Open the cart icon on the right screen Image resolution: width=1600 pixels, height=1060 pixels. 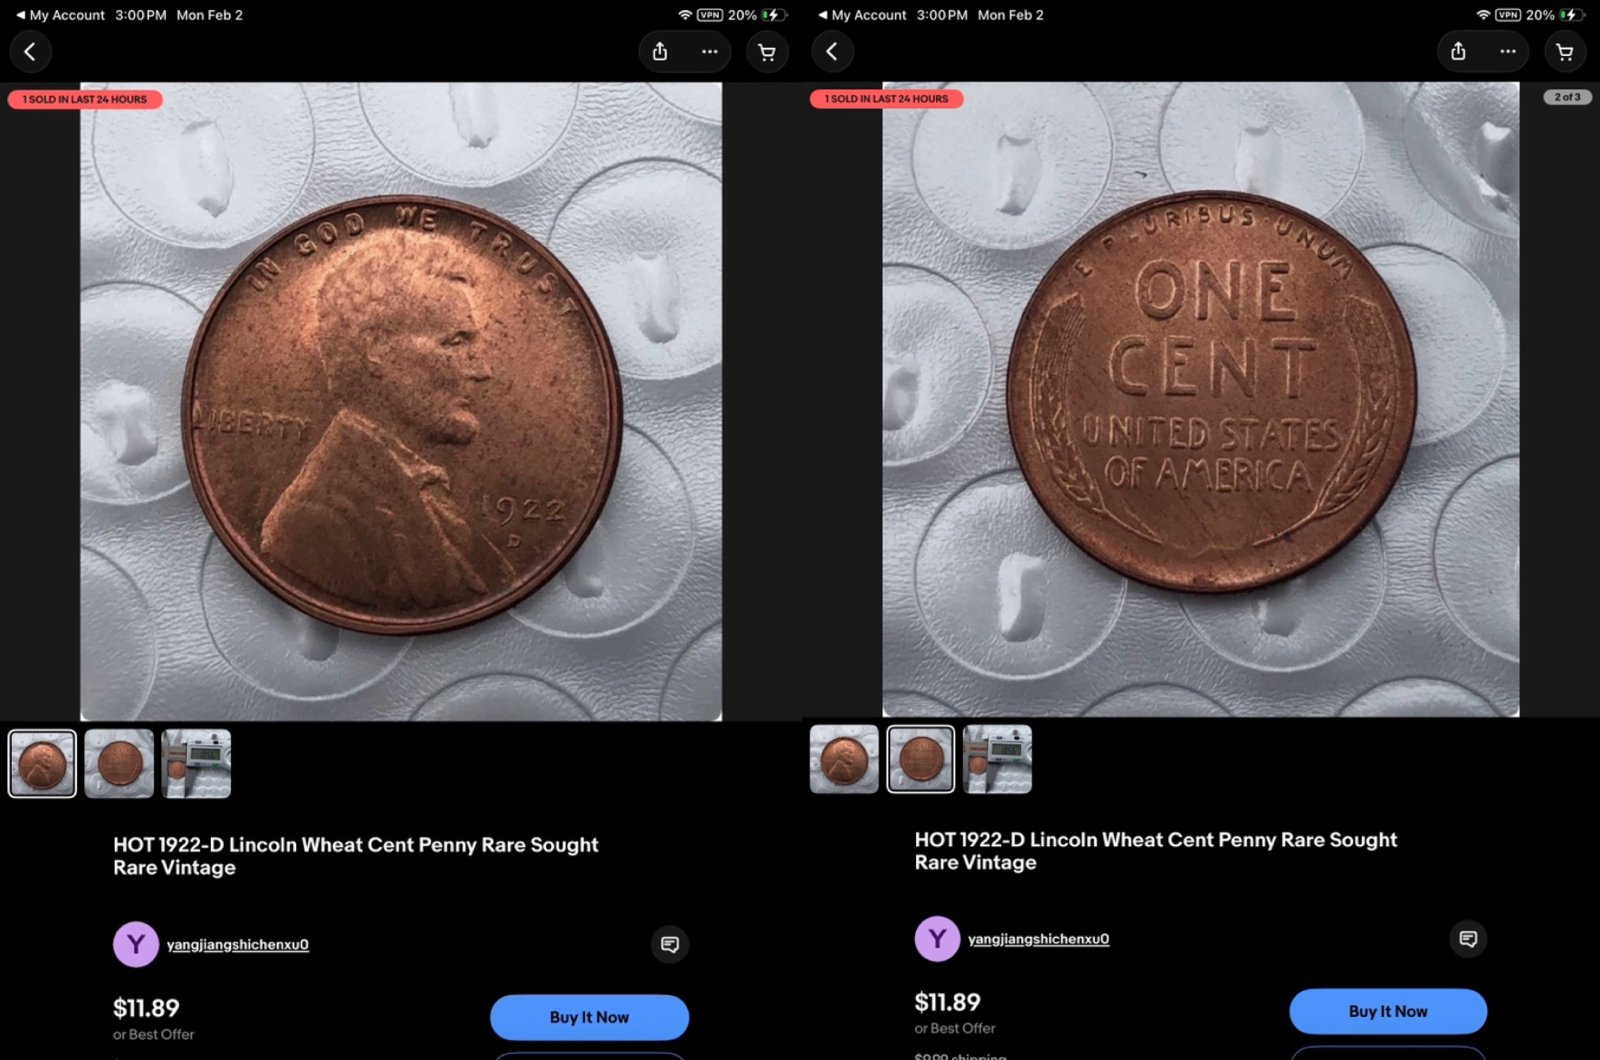coord(1563,51)
